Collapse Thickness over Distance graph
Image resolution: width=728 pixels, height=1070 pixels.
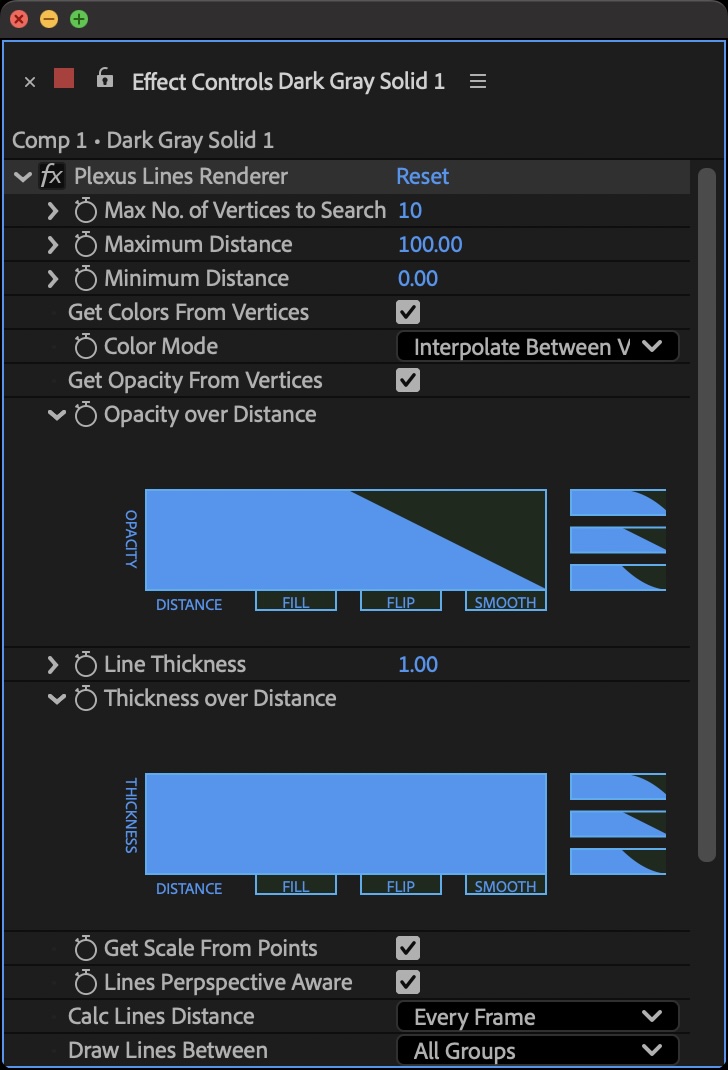click(x=57, y=699)
